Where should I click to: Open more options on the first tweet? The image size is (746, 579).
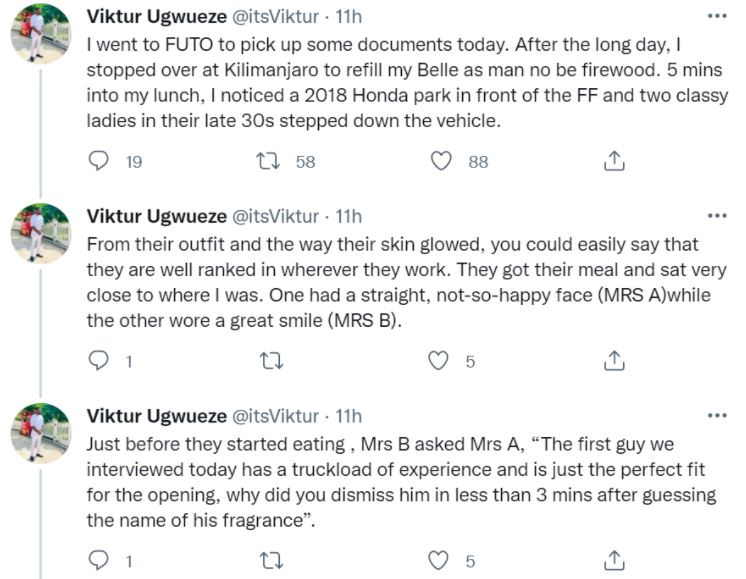tap(717, 17)
